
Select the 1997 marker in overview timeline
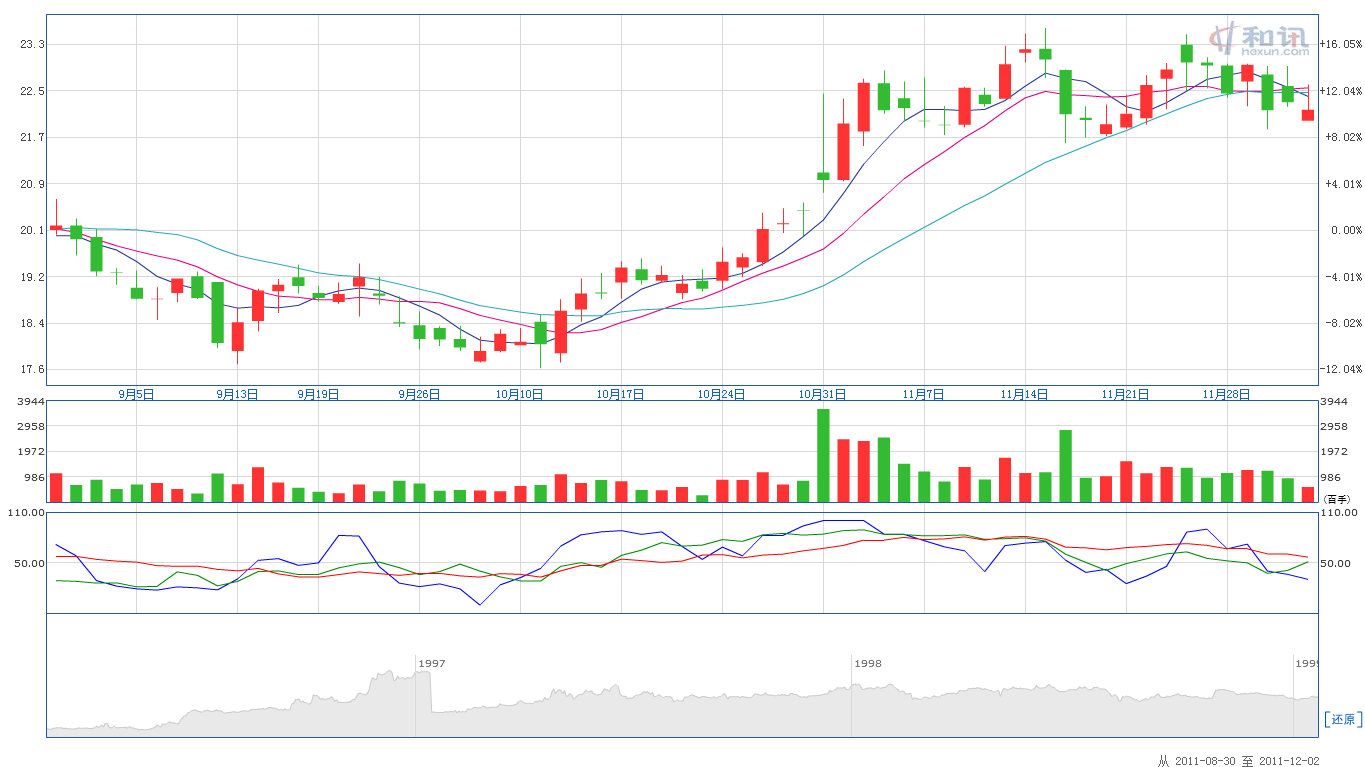pos(432,663)
